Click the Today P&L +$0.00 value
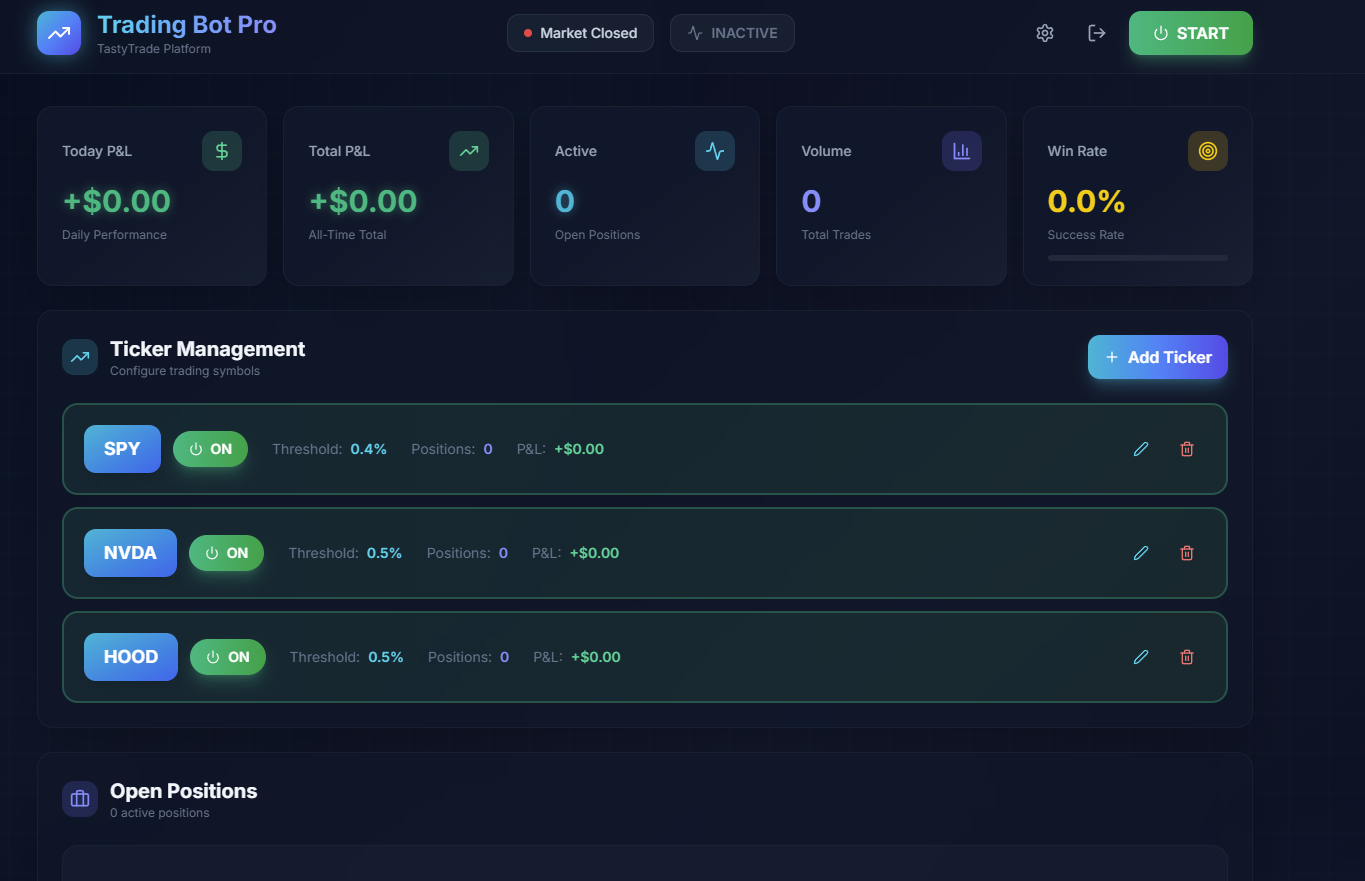The height and width of the screenshot is (881, 1365). point(117,201)
